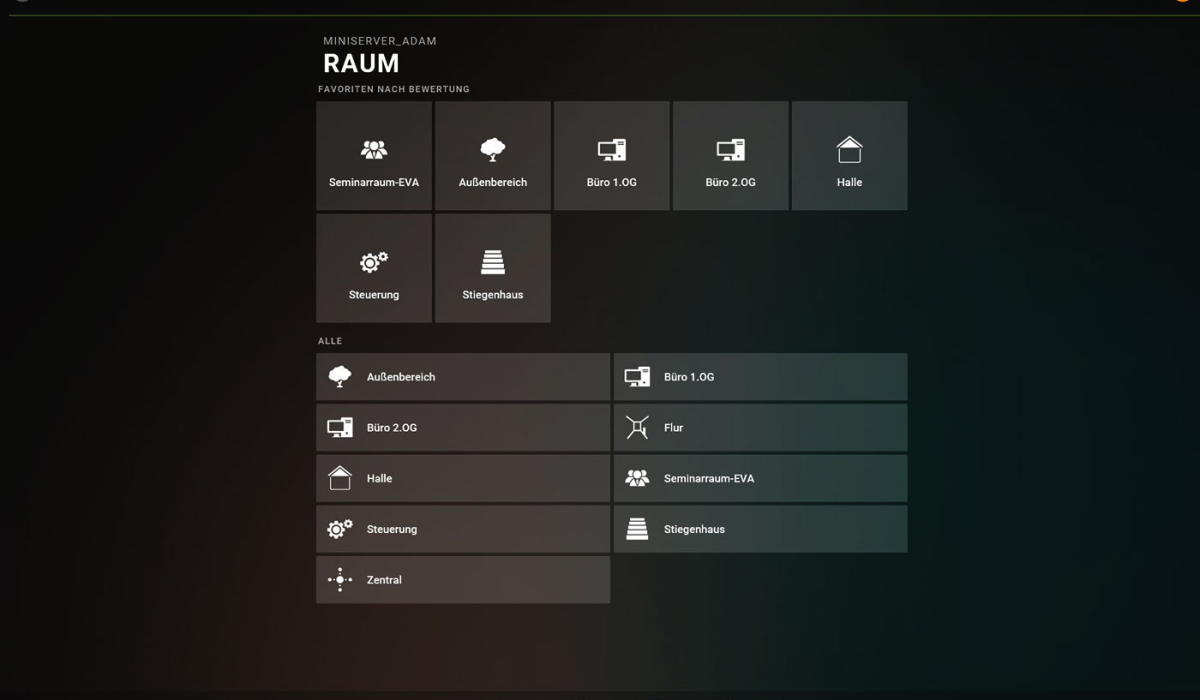The height and width of the screenshot is (700, 1200).
Task: Click the Zentral icon in the Alle list
Action: 340,580
